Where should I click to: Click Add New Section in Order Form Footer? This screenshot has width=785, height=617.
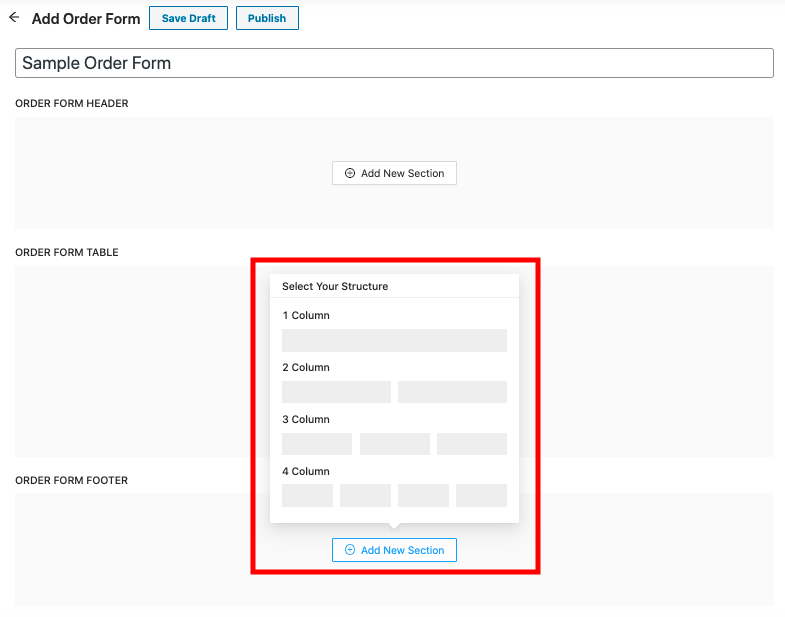coord(394,550)
